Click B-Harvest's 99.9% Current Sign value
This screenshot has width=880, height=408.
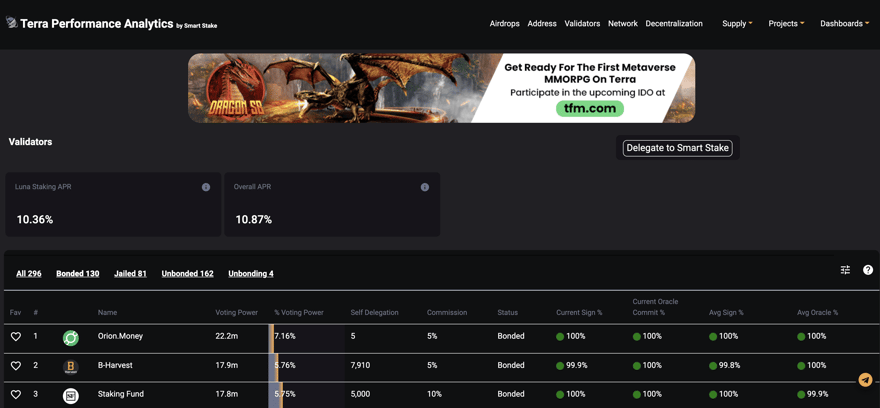(577, 365)
